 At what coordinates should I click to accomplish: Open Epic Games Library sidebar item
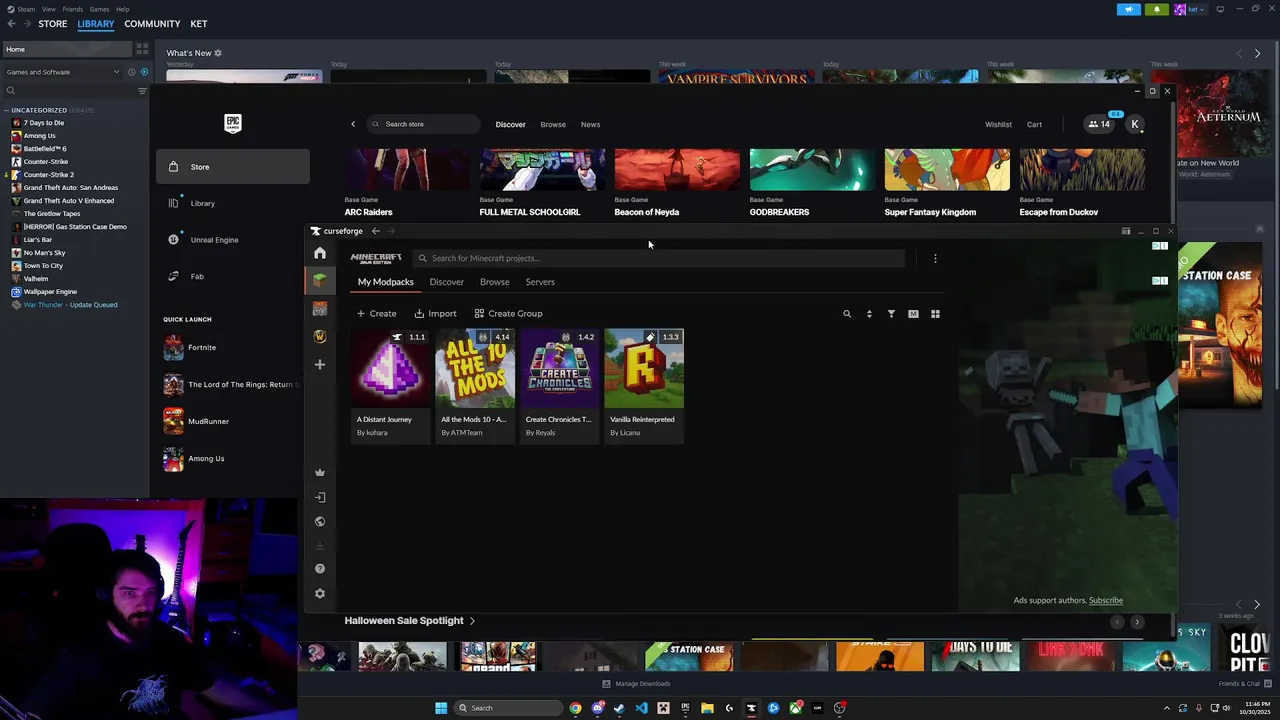pos(233,203)
